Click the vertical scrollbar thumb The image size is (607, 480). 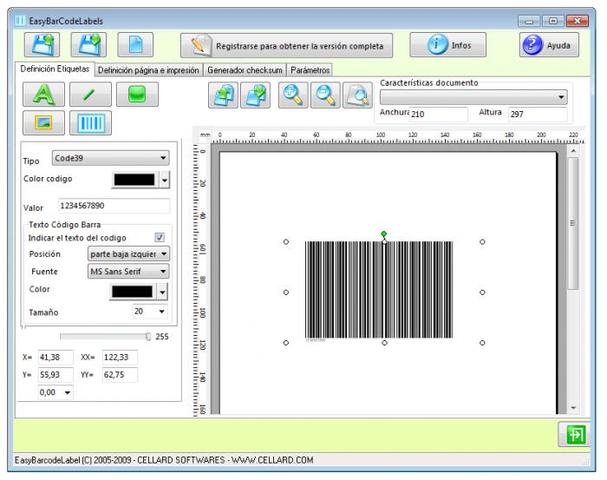(x=573, y=223)
